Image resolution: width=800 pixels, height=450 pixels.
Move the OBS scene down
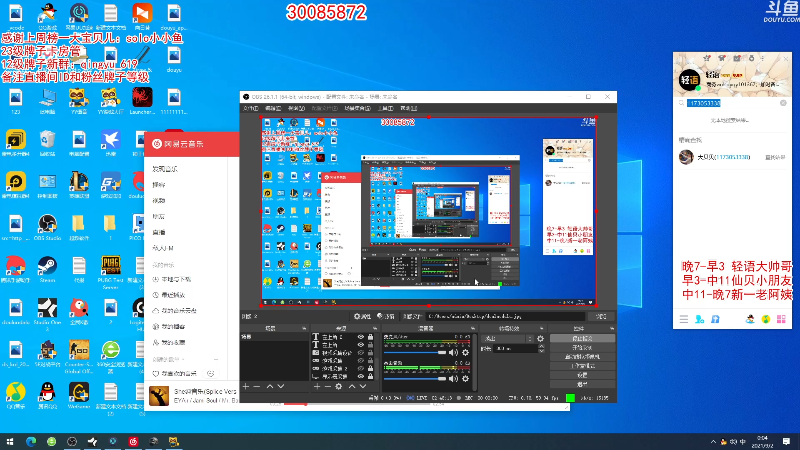pos(281,386)
